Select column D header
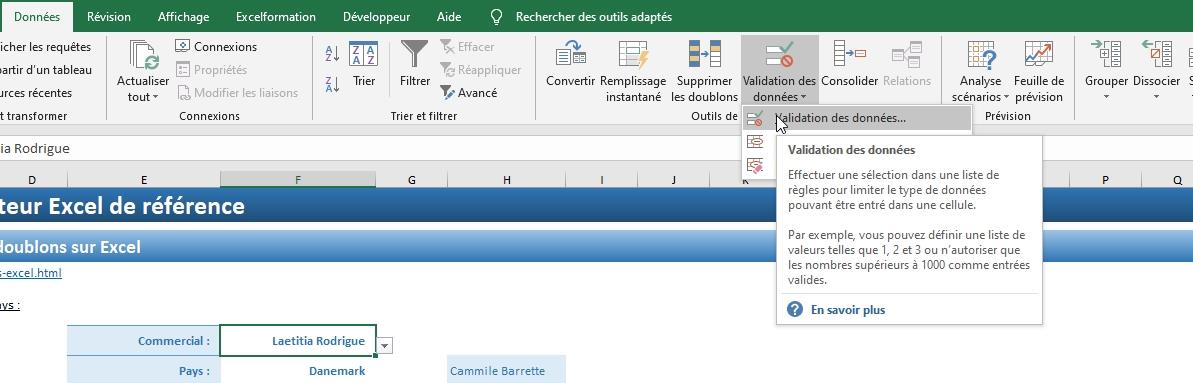 click(x=32, y=180)
